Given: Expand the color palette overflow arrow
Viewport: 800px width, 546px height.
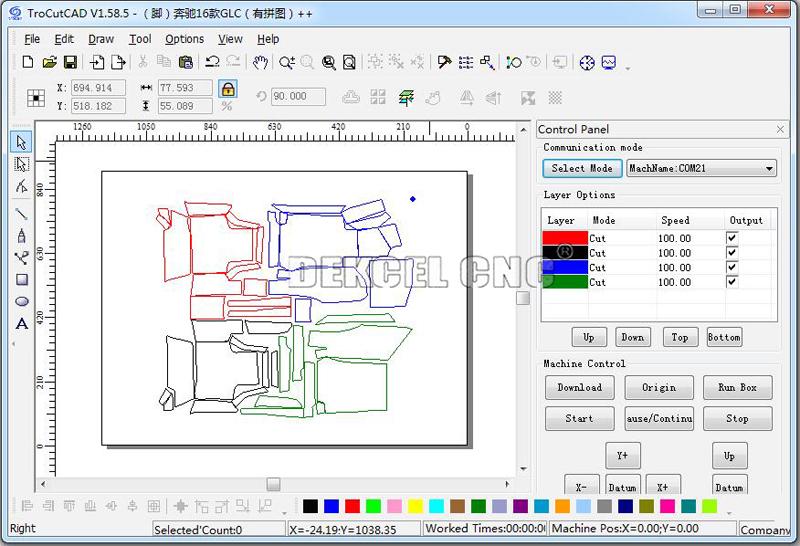Looking at the screenshot, I should pyautogui.click(x=729, y=513).
